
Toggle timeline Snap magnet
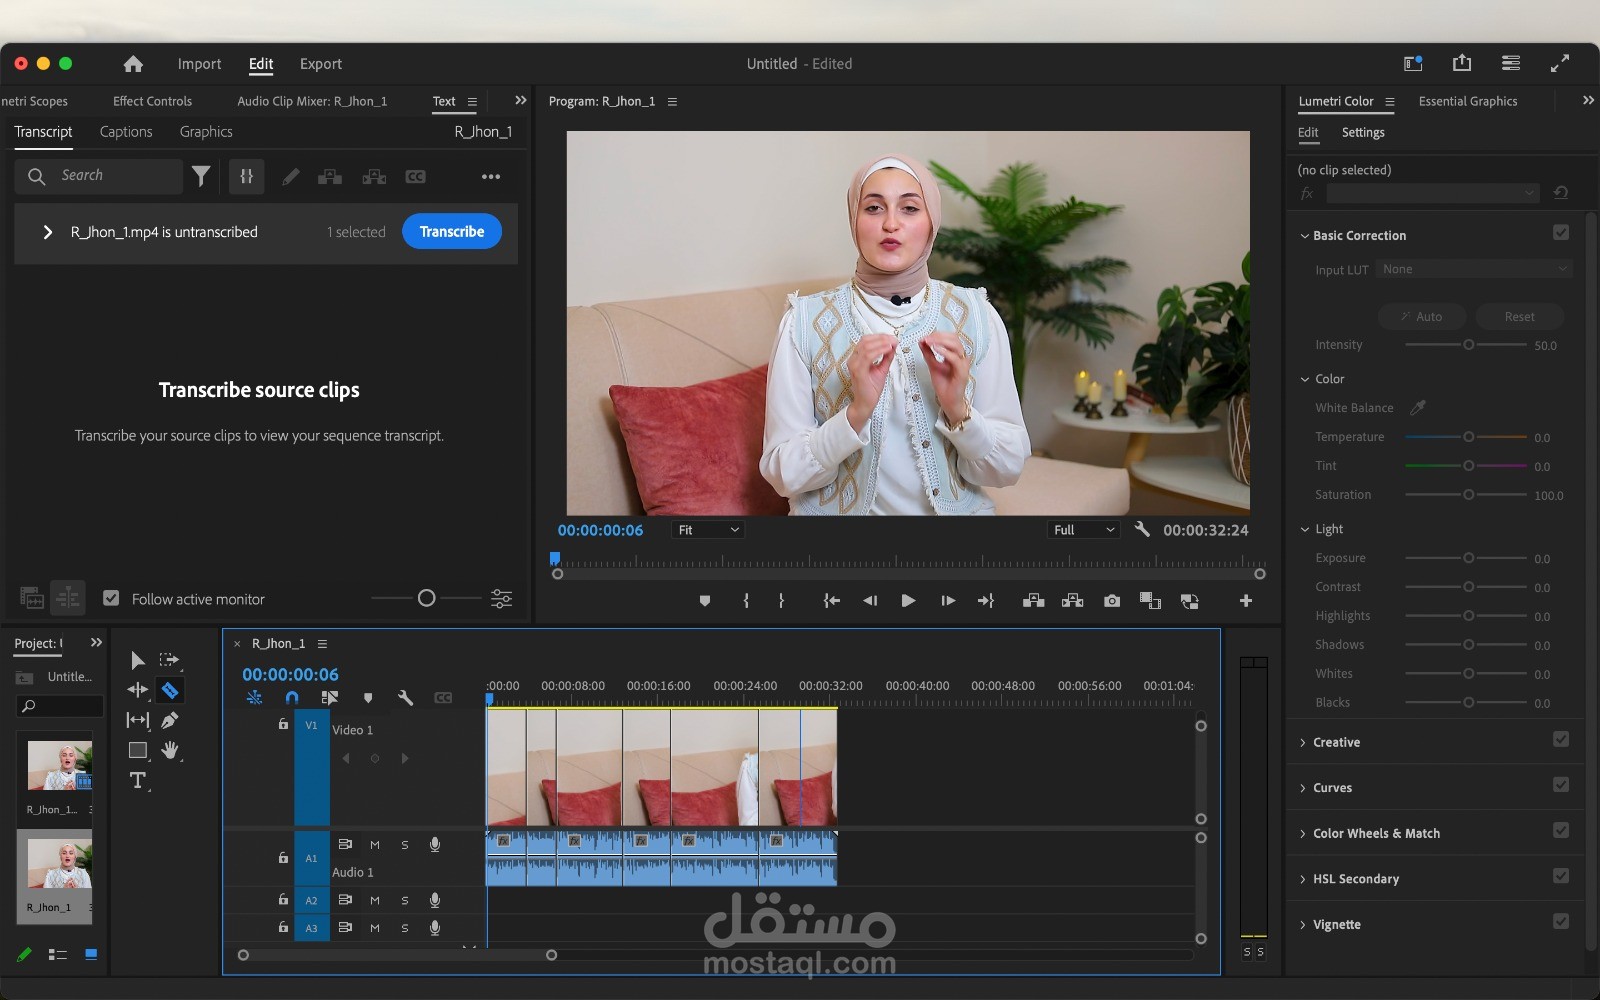tap(291, 698)
